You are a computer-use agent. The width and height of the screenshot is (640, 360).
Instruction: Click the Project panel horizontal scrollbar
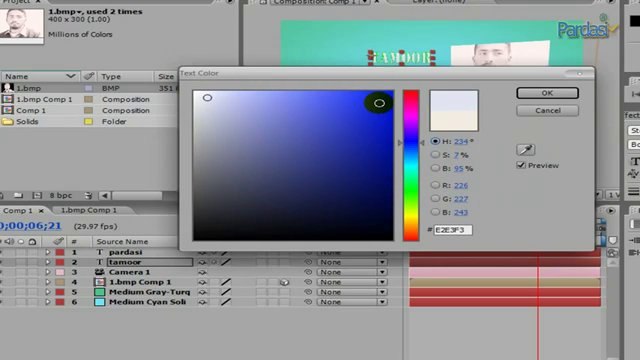click(138, 196)
